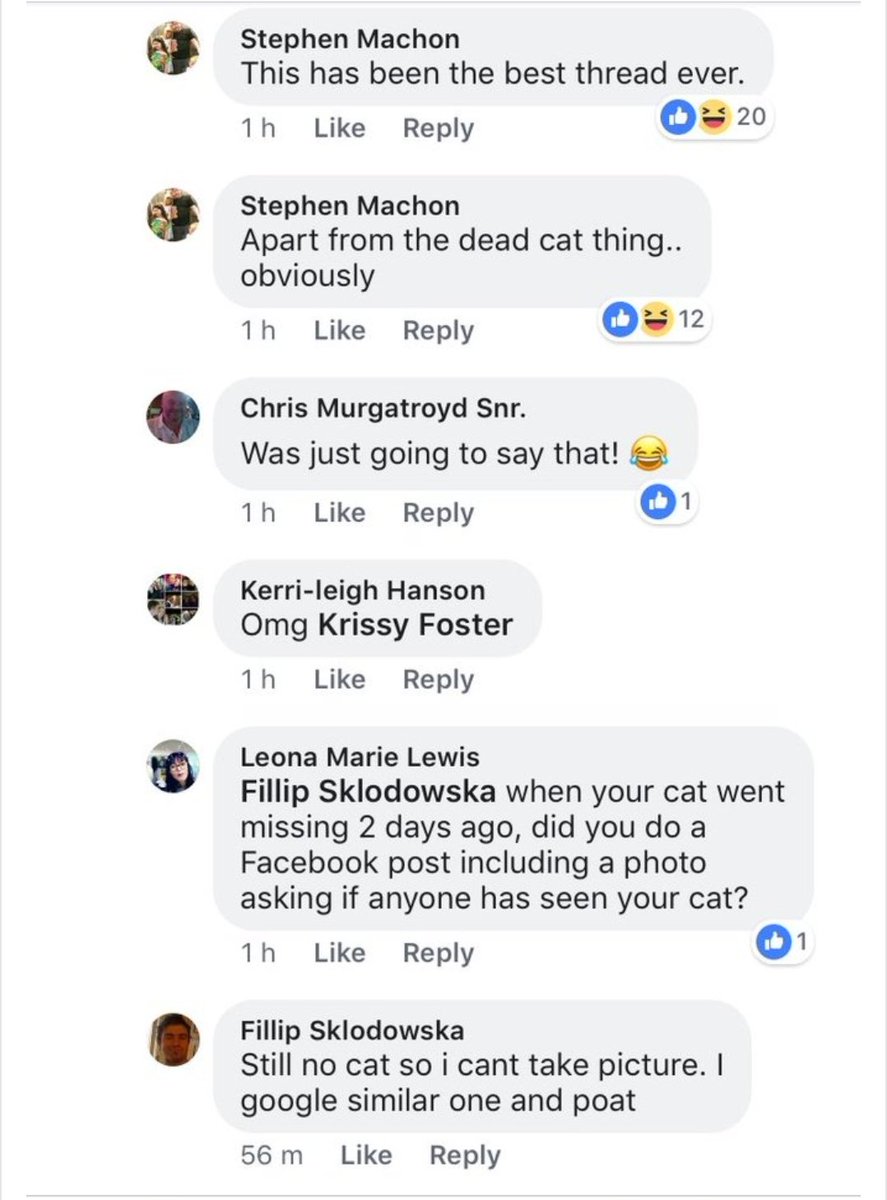Viewport: 887px width, 1200px height.
Task: Like the 'best thread ever' comment
Action: (x=339, y=128)
